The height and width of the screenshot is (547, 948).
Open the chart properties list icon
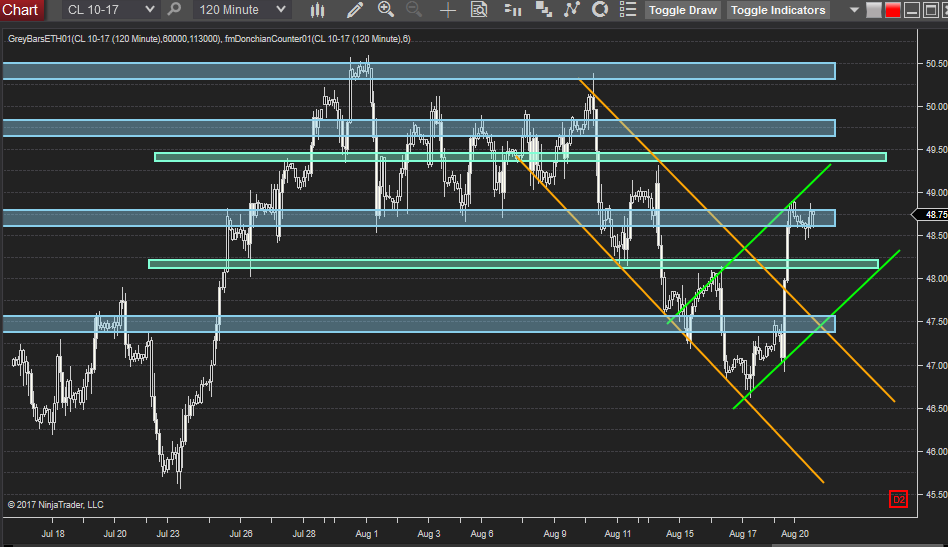click(628, 10)
